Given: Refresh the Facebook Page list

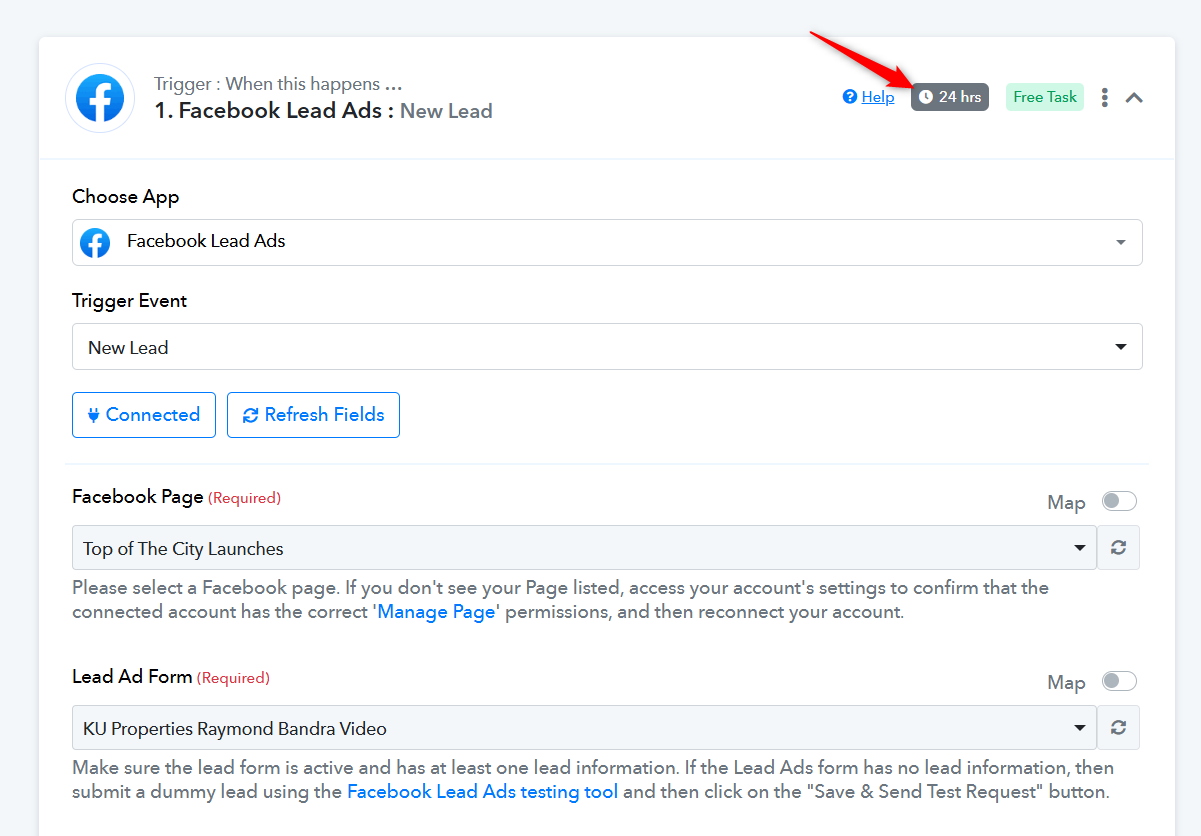Looking at the screenshot, I should [x=1119, y=548].
